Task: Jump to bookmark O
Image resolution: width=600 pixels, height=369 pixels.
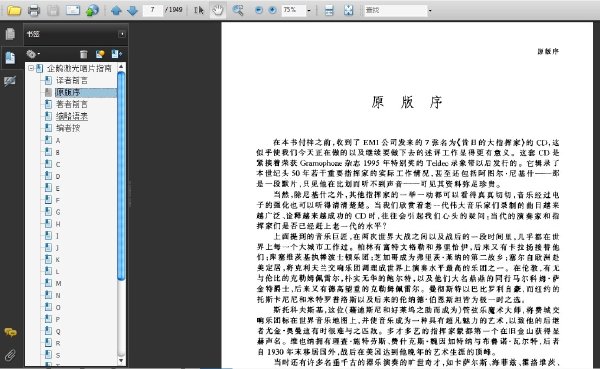Action: [x=58, y=307]
